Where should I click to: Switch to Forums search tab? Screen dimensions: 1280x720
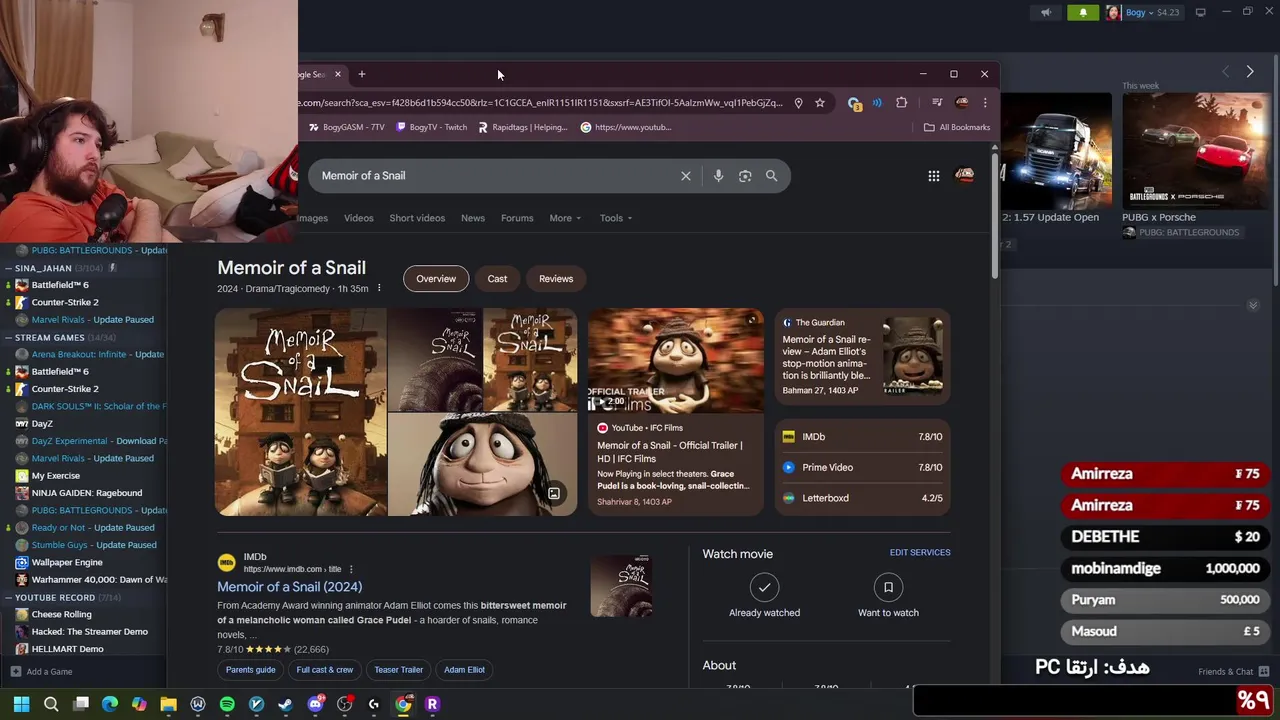pyautogui.click(x=517, y=218)
